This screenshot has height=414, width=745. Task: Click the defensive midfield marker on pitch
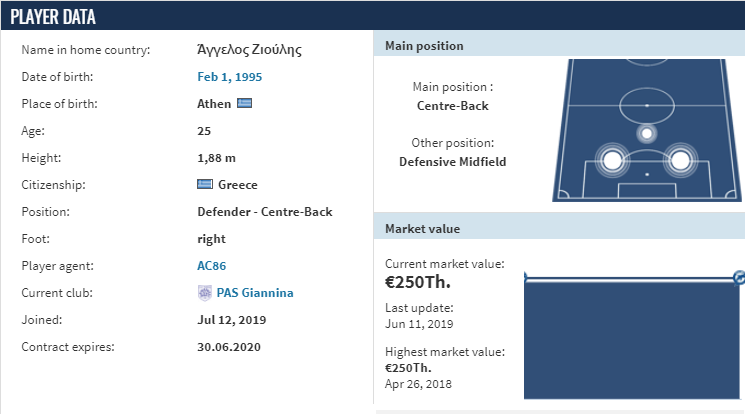pyautogui.click(x=647, y=134)
